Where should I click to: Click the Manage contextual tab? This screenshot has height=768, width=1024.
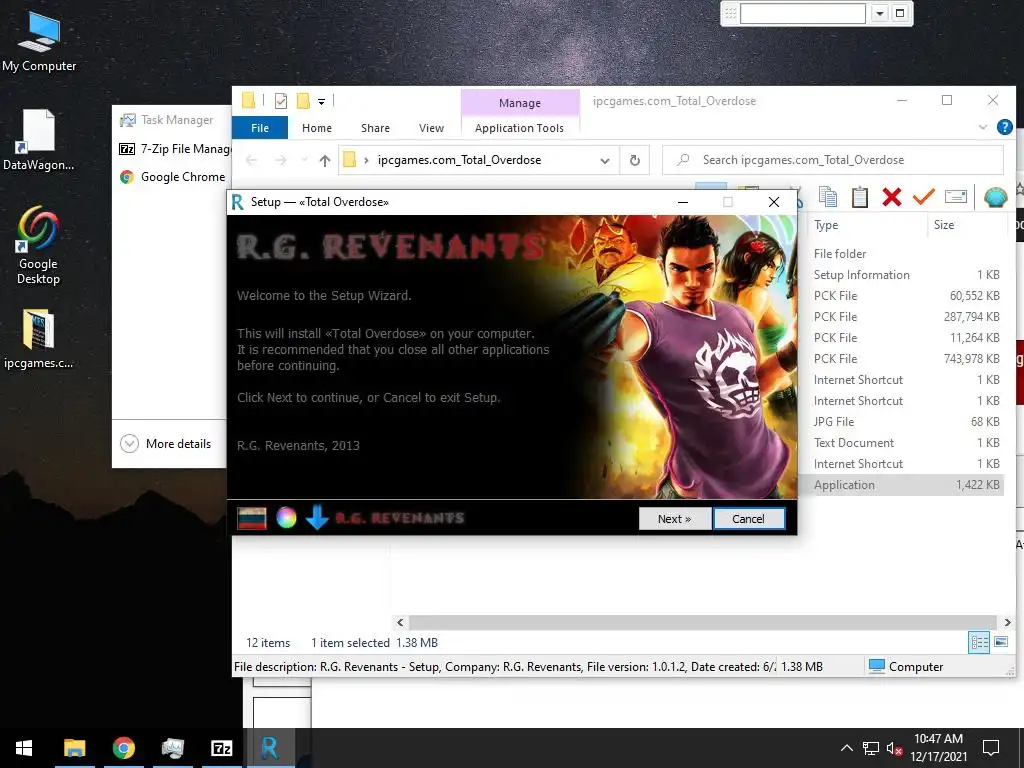[x=520, y=103]
